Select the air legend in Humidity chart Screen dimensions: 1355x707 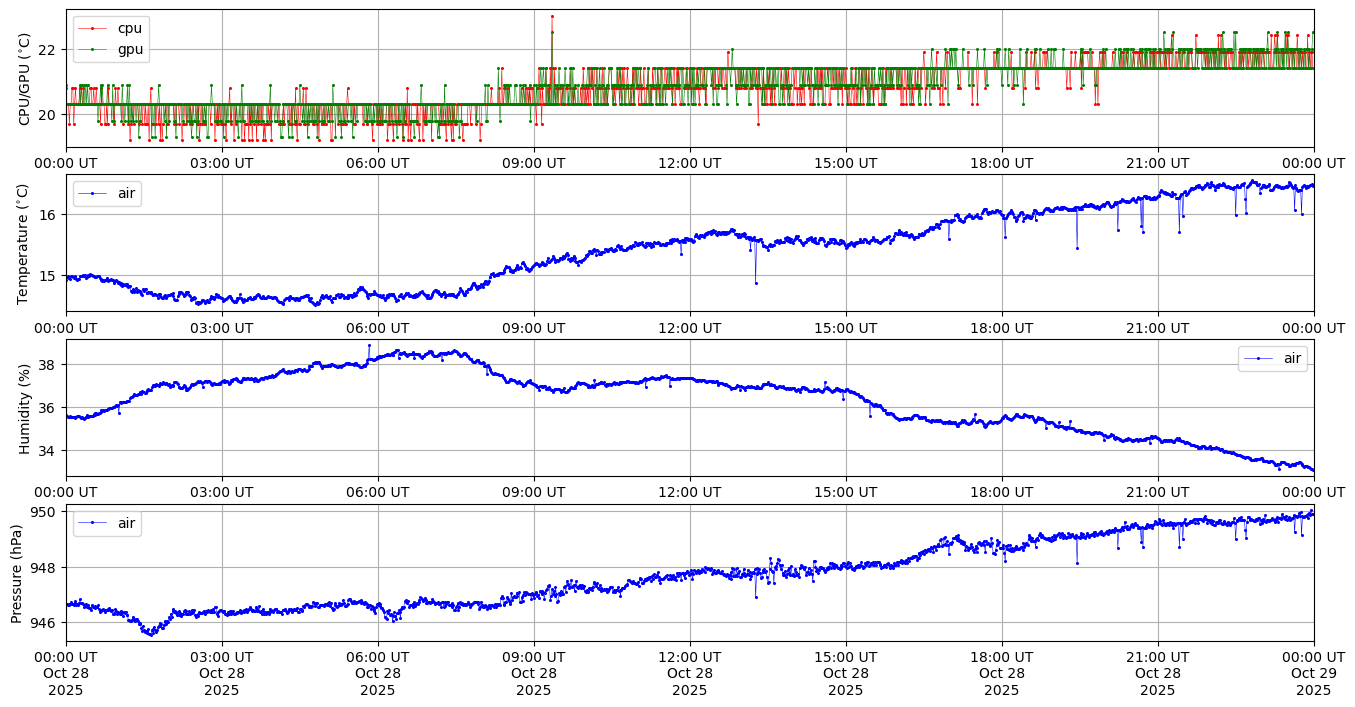tap(1272, 358)
